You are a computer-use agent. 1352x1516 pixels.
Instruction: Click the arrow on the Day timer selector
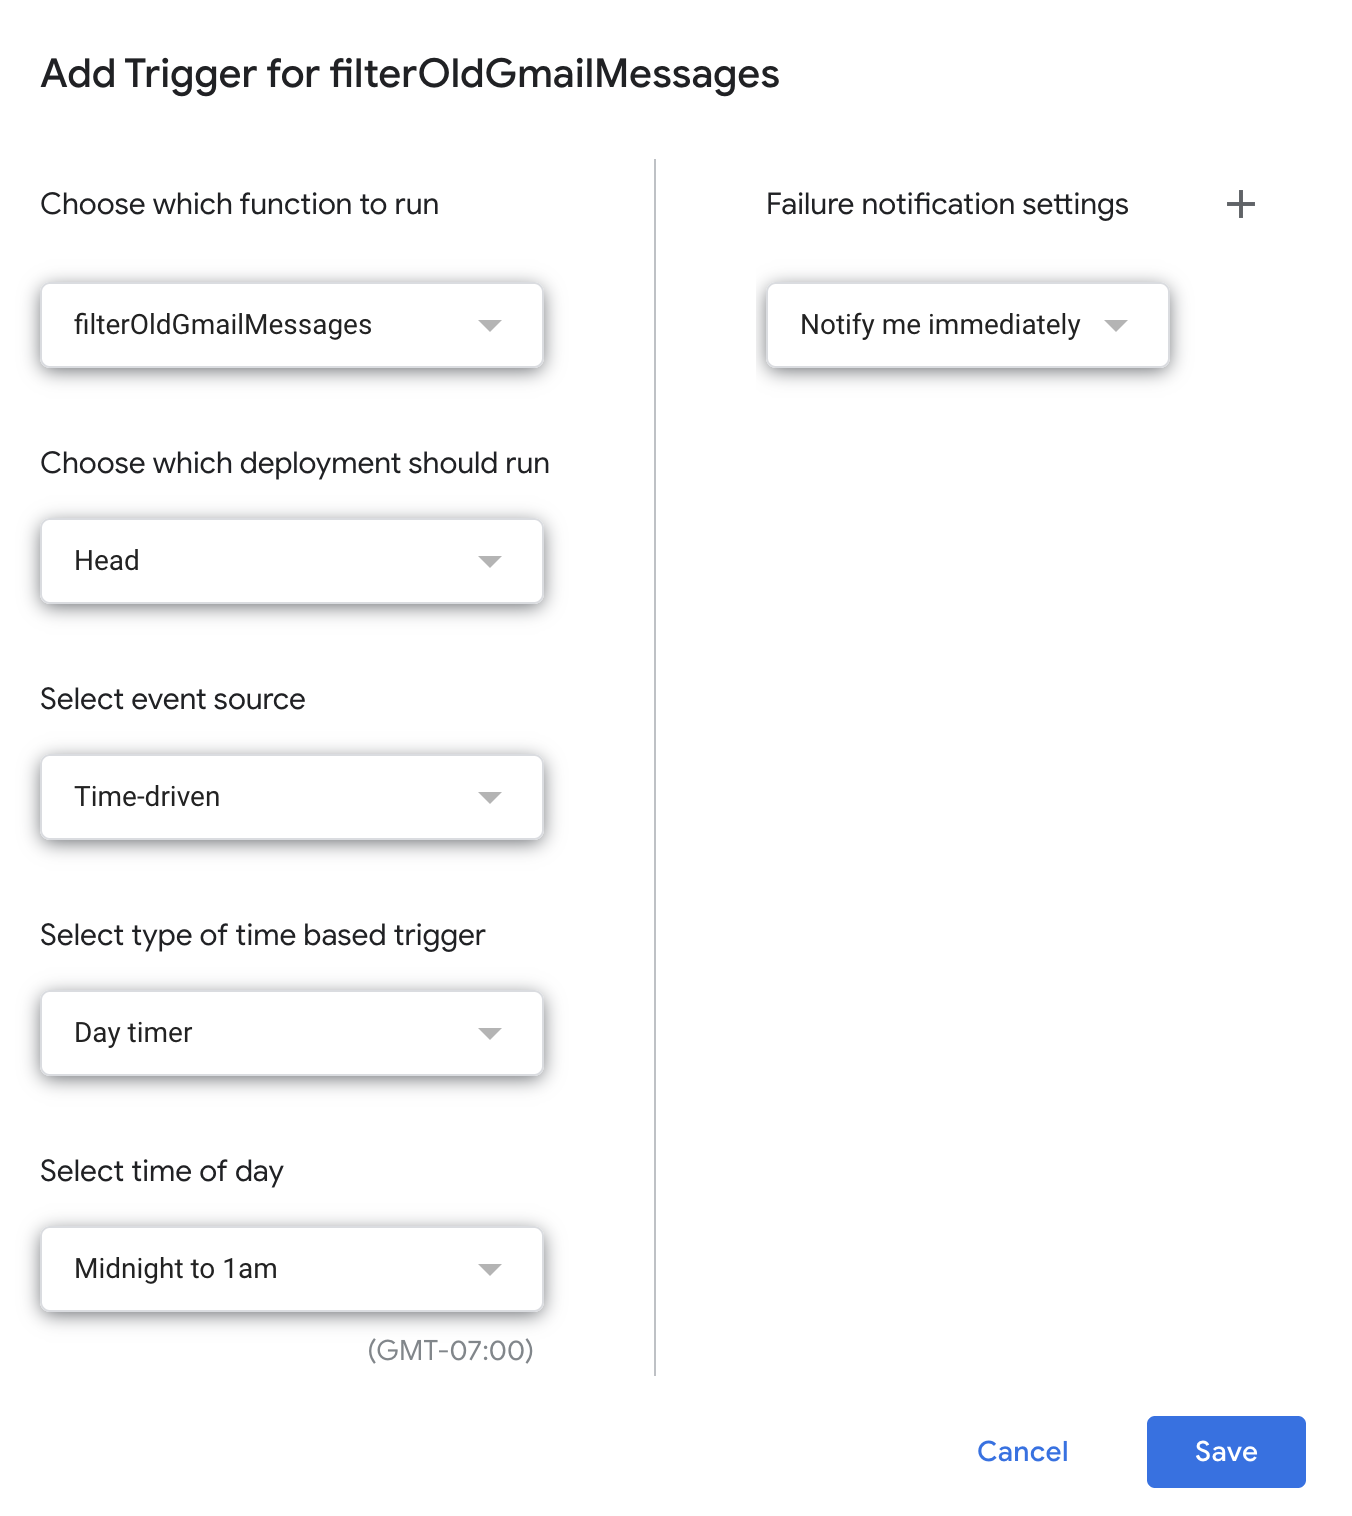point(490,1033)
